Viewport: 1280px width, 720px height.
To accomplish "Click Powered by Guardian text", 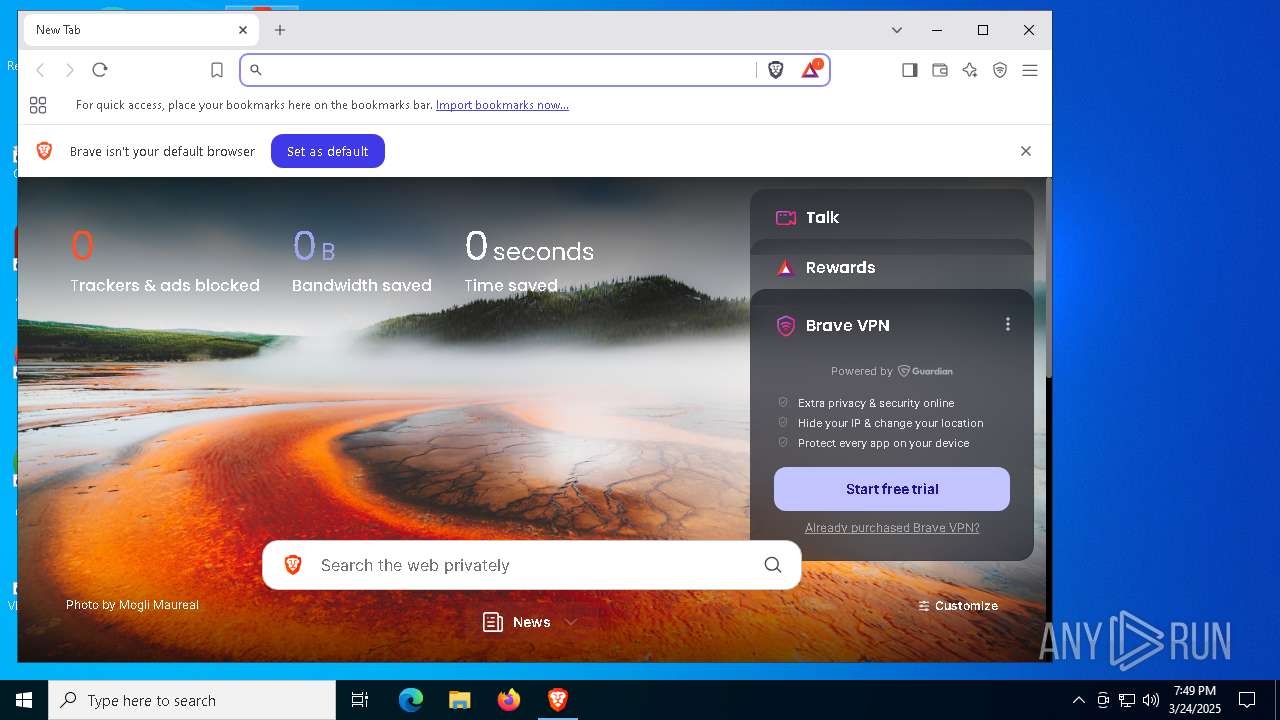I will [x=891, y=371].
